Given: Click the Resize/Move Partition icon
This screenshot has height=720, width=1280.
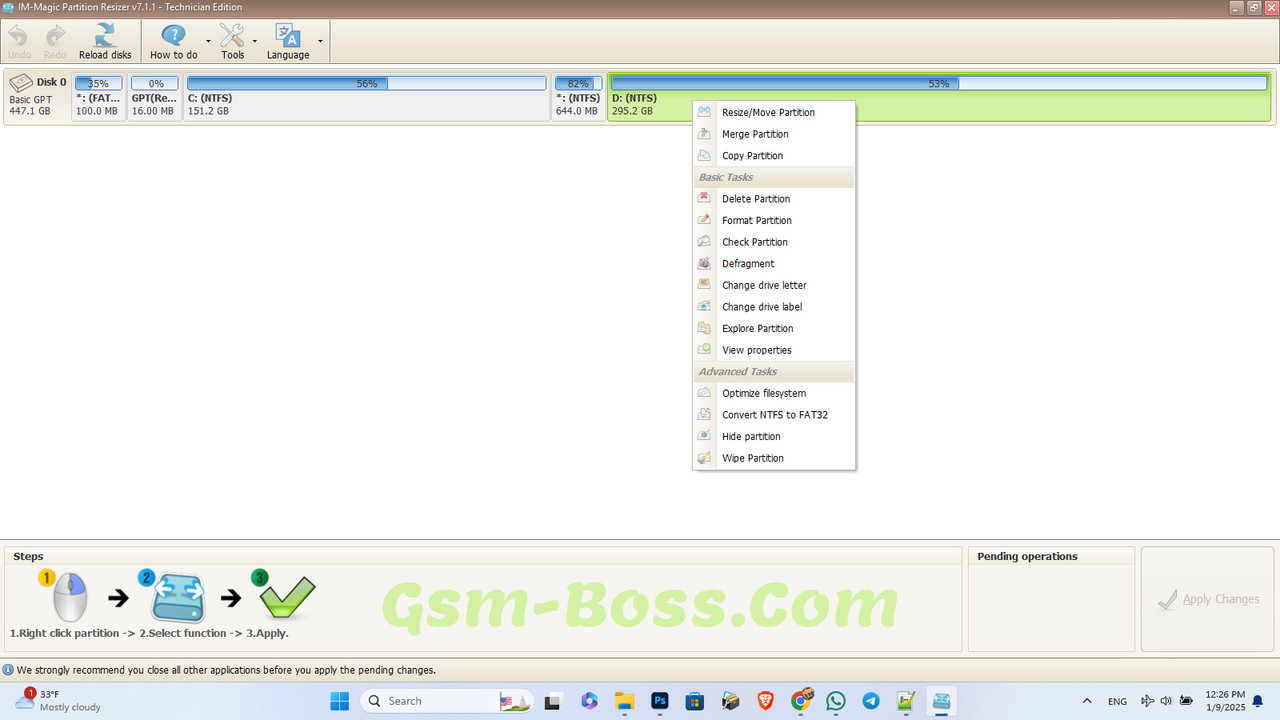Looking at the screenshot, I should pyautogui.click(x=704, y=112).
